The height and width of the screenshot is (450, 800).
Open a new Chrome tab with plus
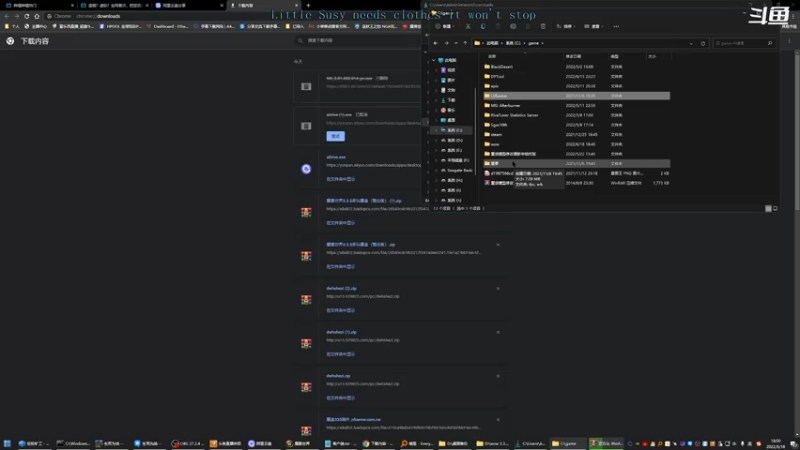point(308,5)
